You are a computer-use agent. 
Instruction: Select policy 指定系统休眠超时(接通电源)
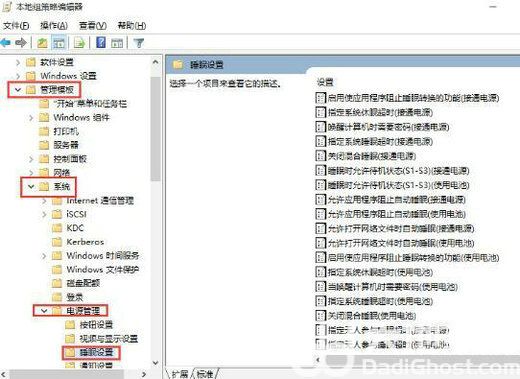pos(374,112)
